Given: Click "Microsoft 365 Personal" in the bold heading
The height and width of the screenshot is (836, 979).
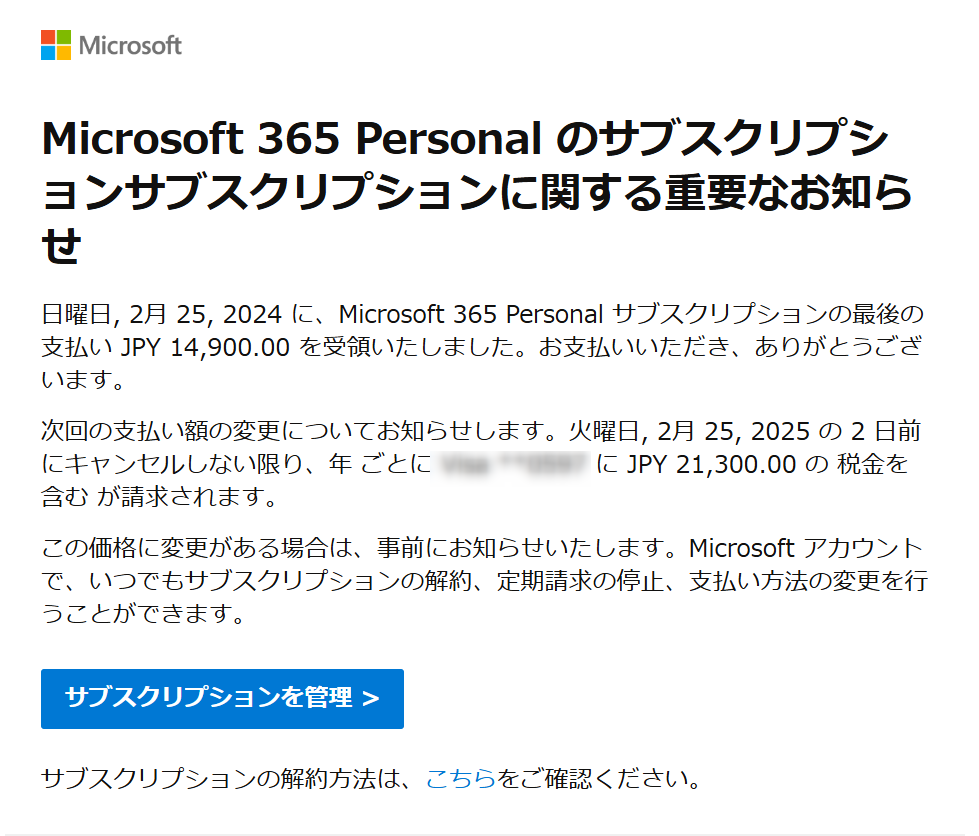Looking at the screenshot, I should coord(290,139).
